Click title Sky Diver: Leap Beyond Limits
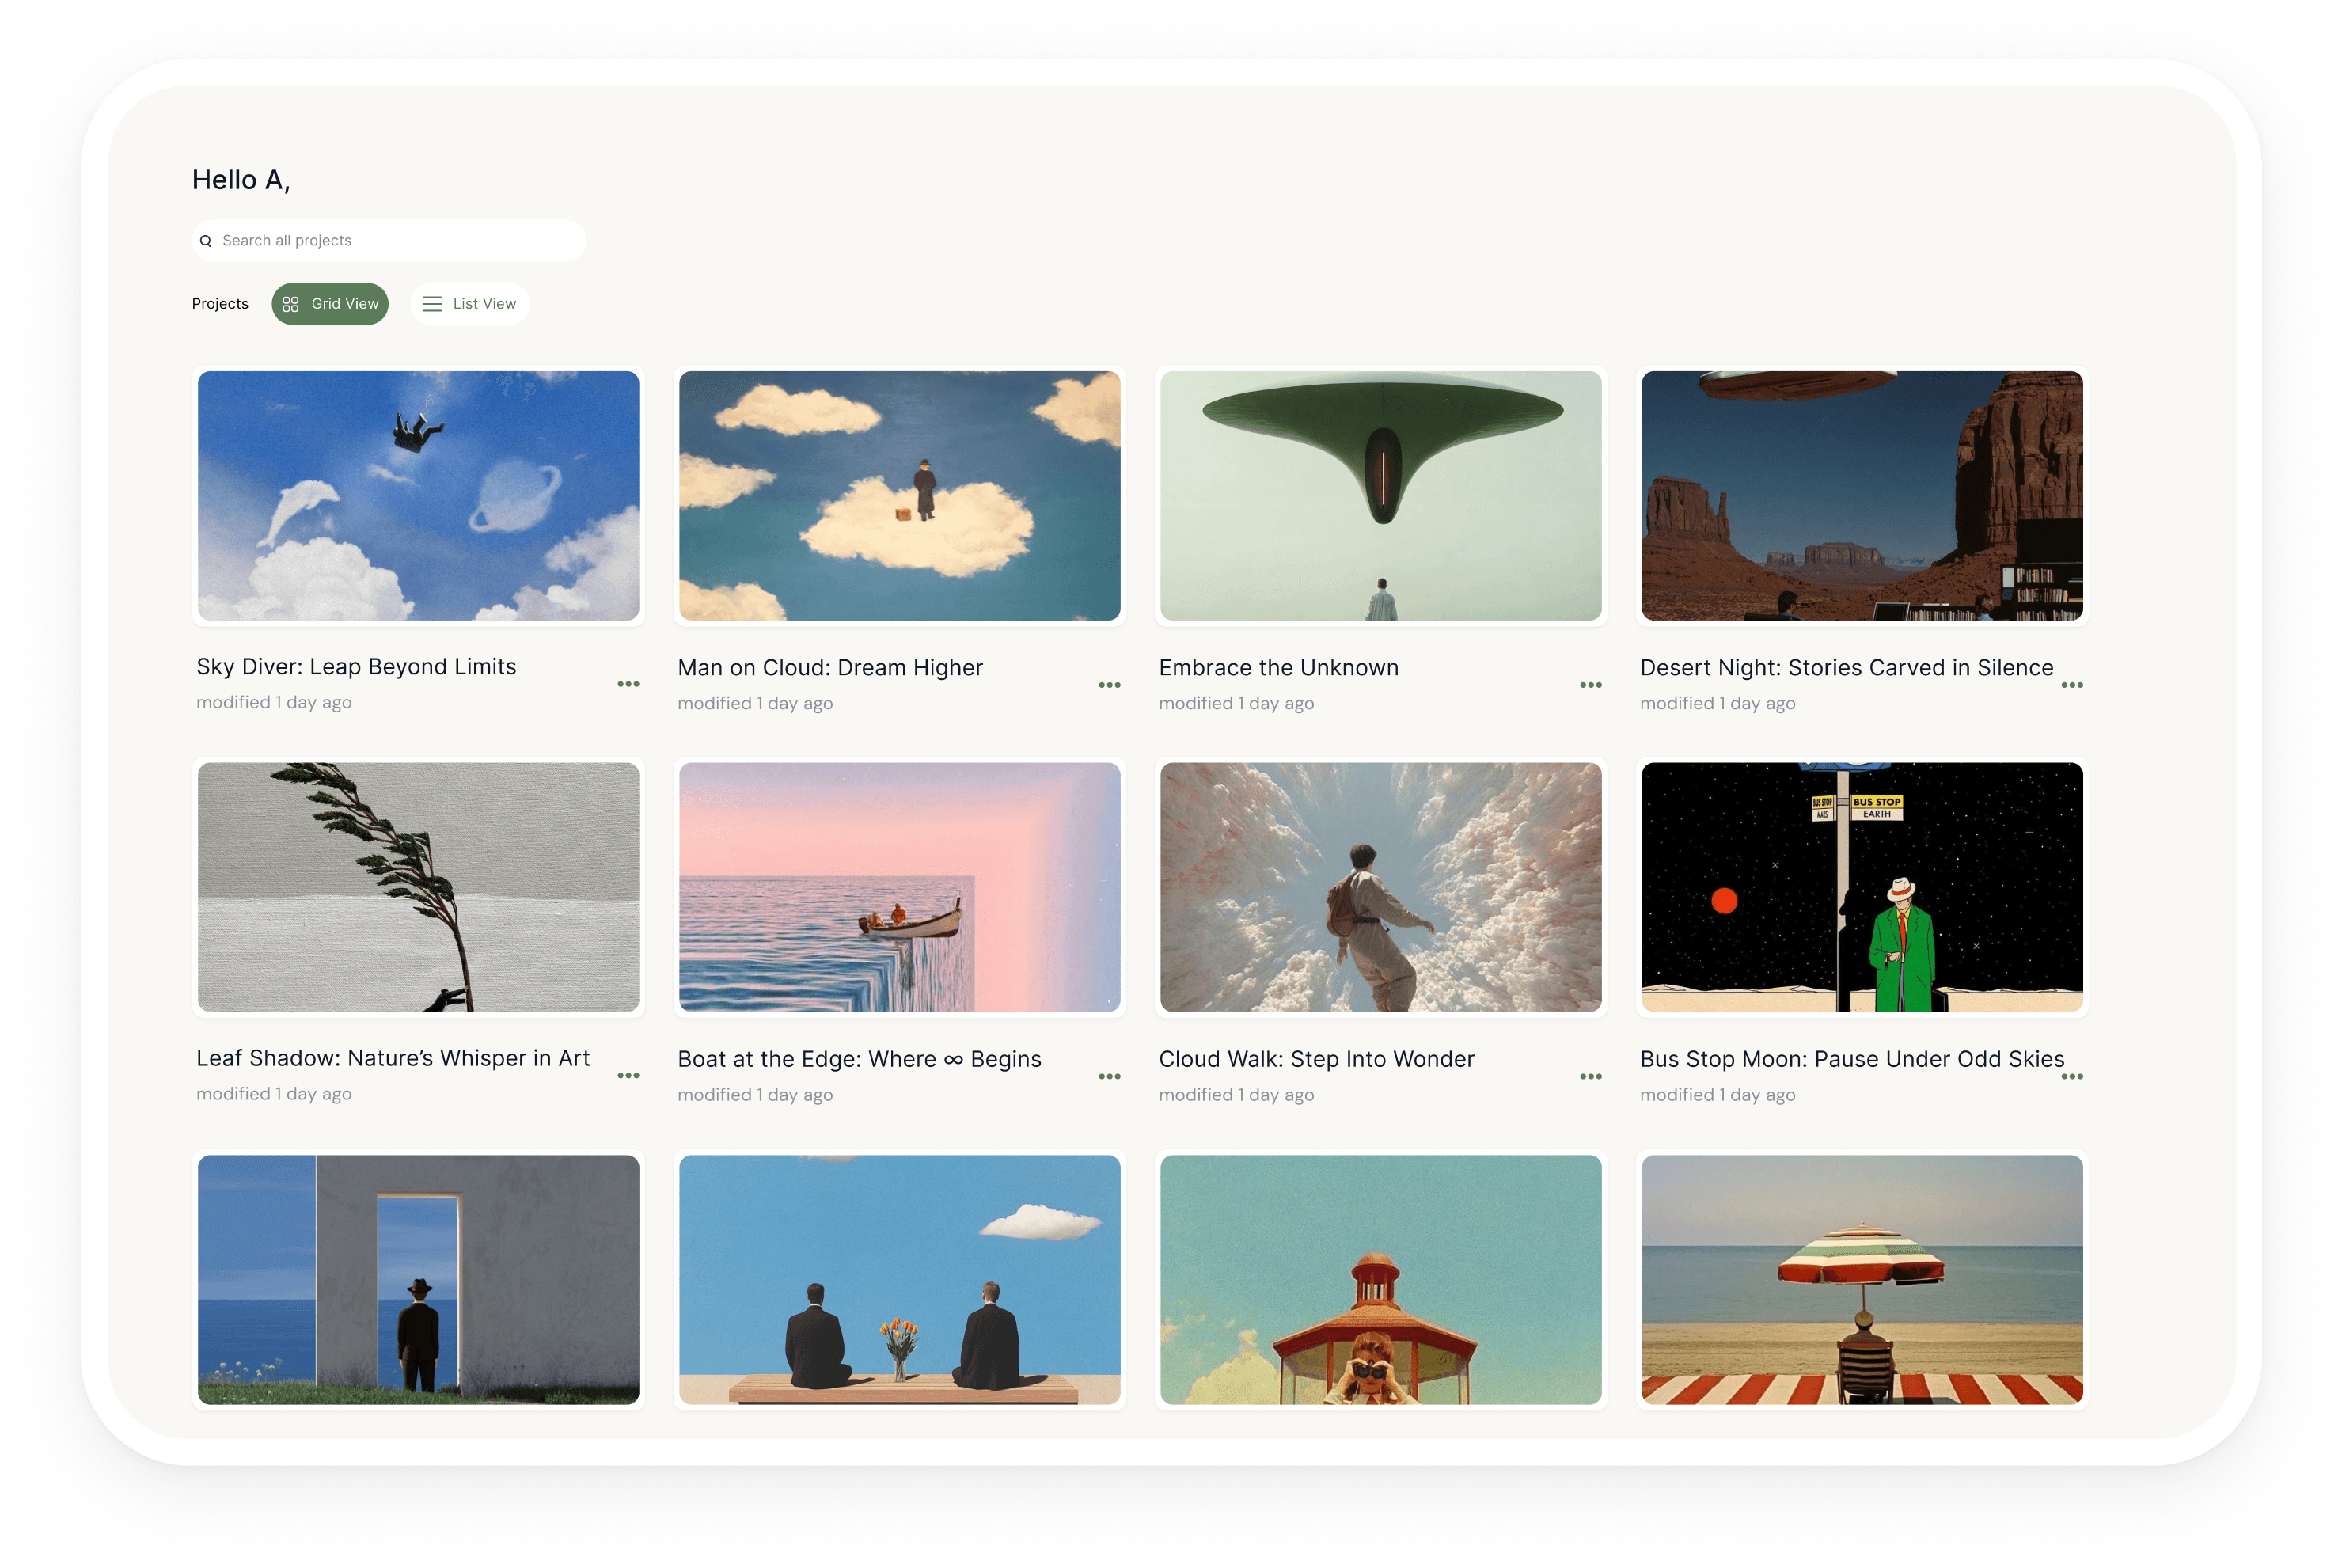The width and height of the screenshot is (2342, 1568). [356, 667]
